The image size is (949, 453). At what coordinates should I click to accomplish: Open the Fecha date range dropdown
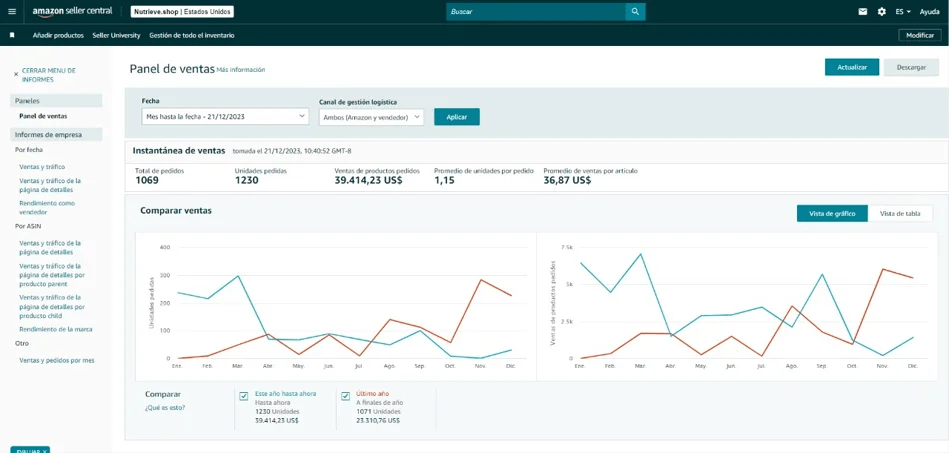coord(225,116)
